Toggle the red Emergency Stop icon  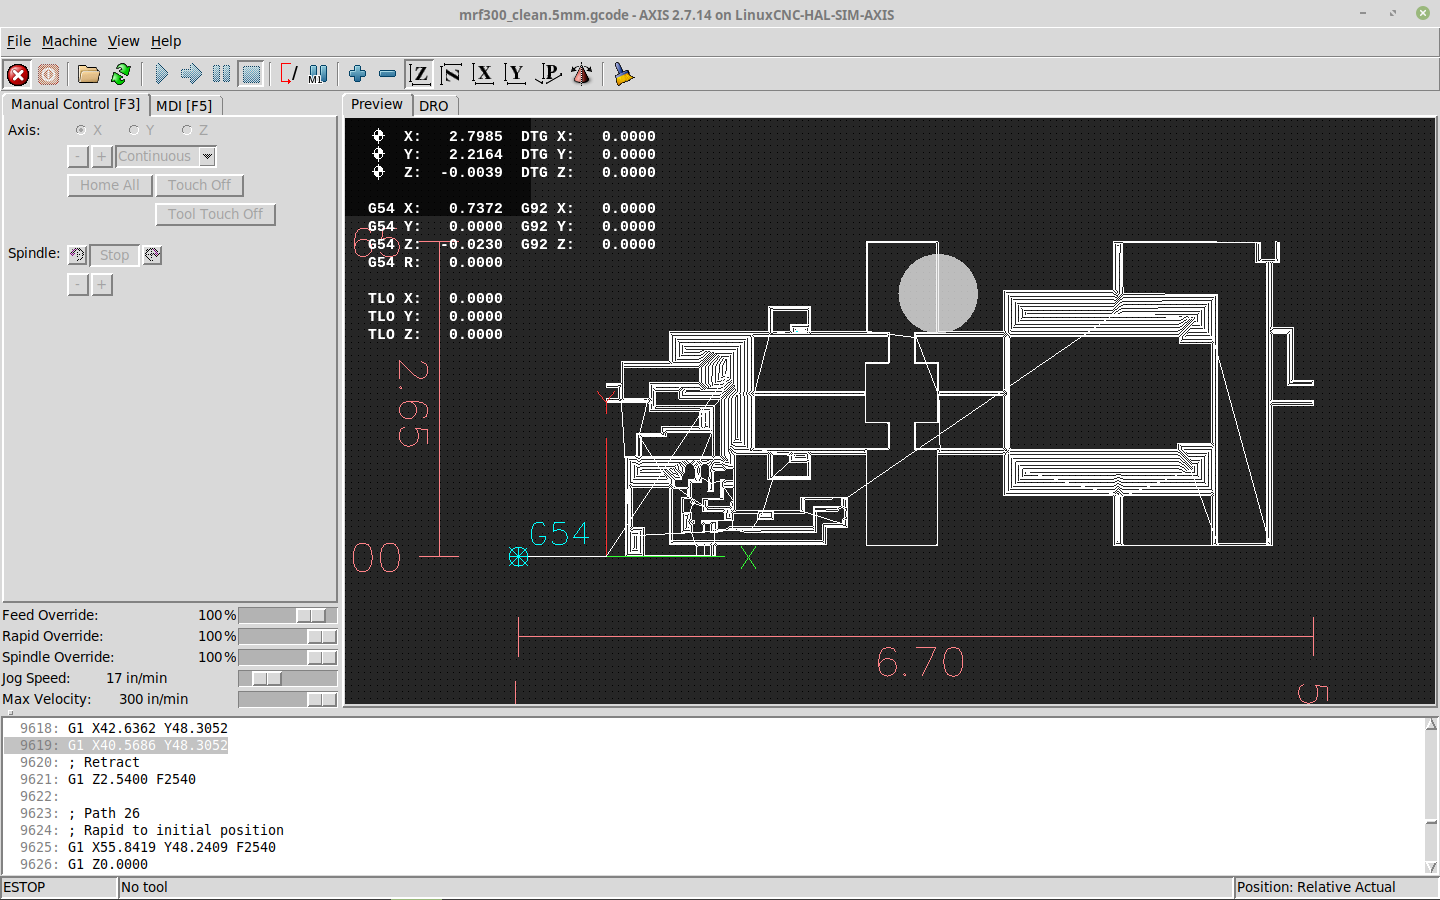tap(18, 74)
